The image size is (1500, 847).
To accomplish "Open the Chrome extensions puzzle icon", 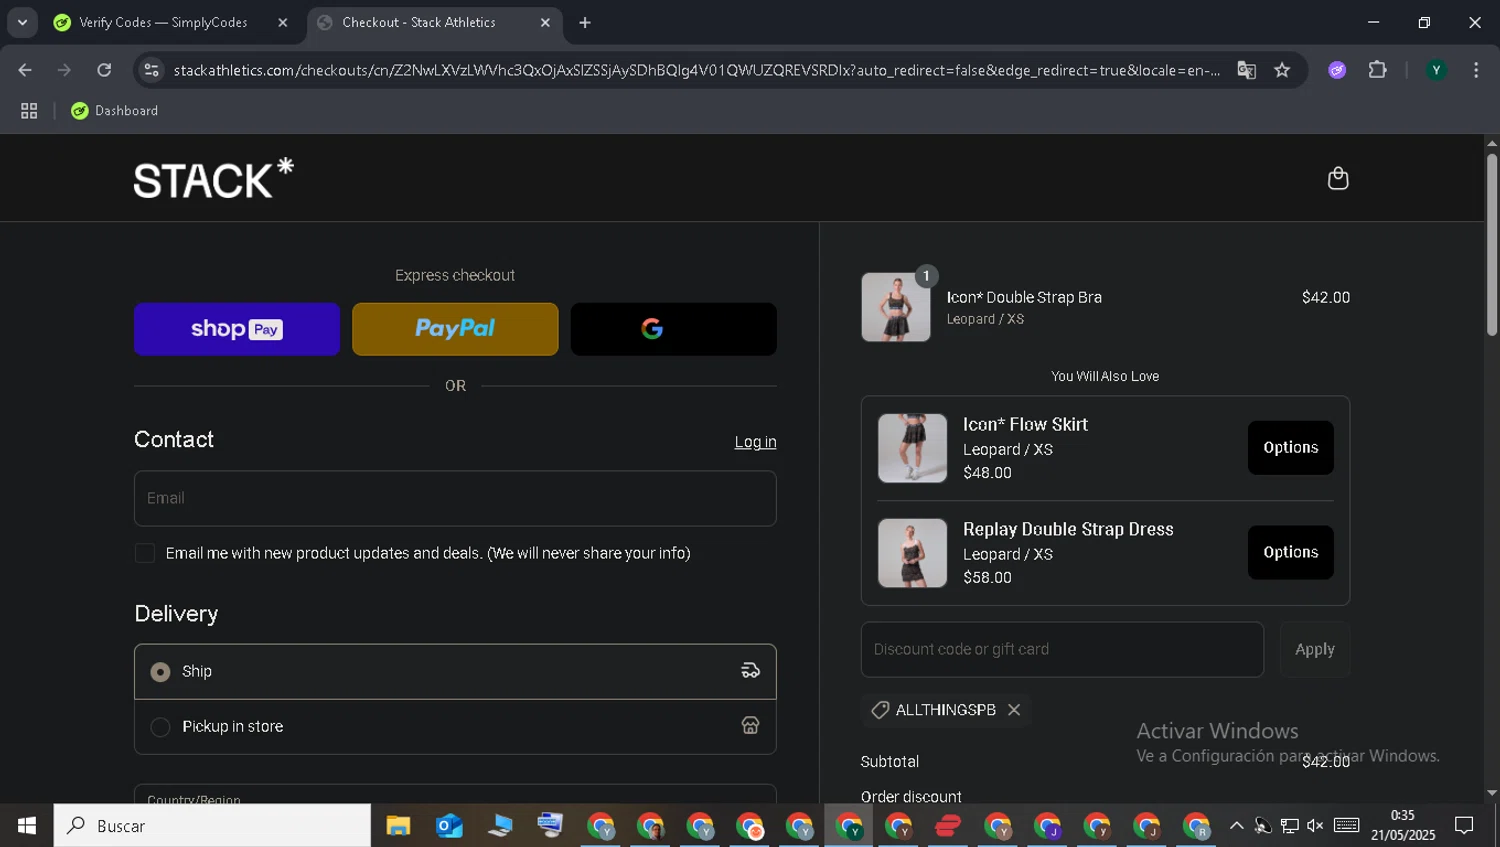I will [1378, 70].
